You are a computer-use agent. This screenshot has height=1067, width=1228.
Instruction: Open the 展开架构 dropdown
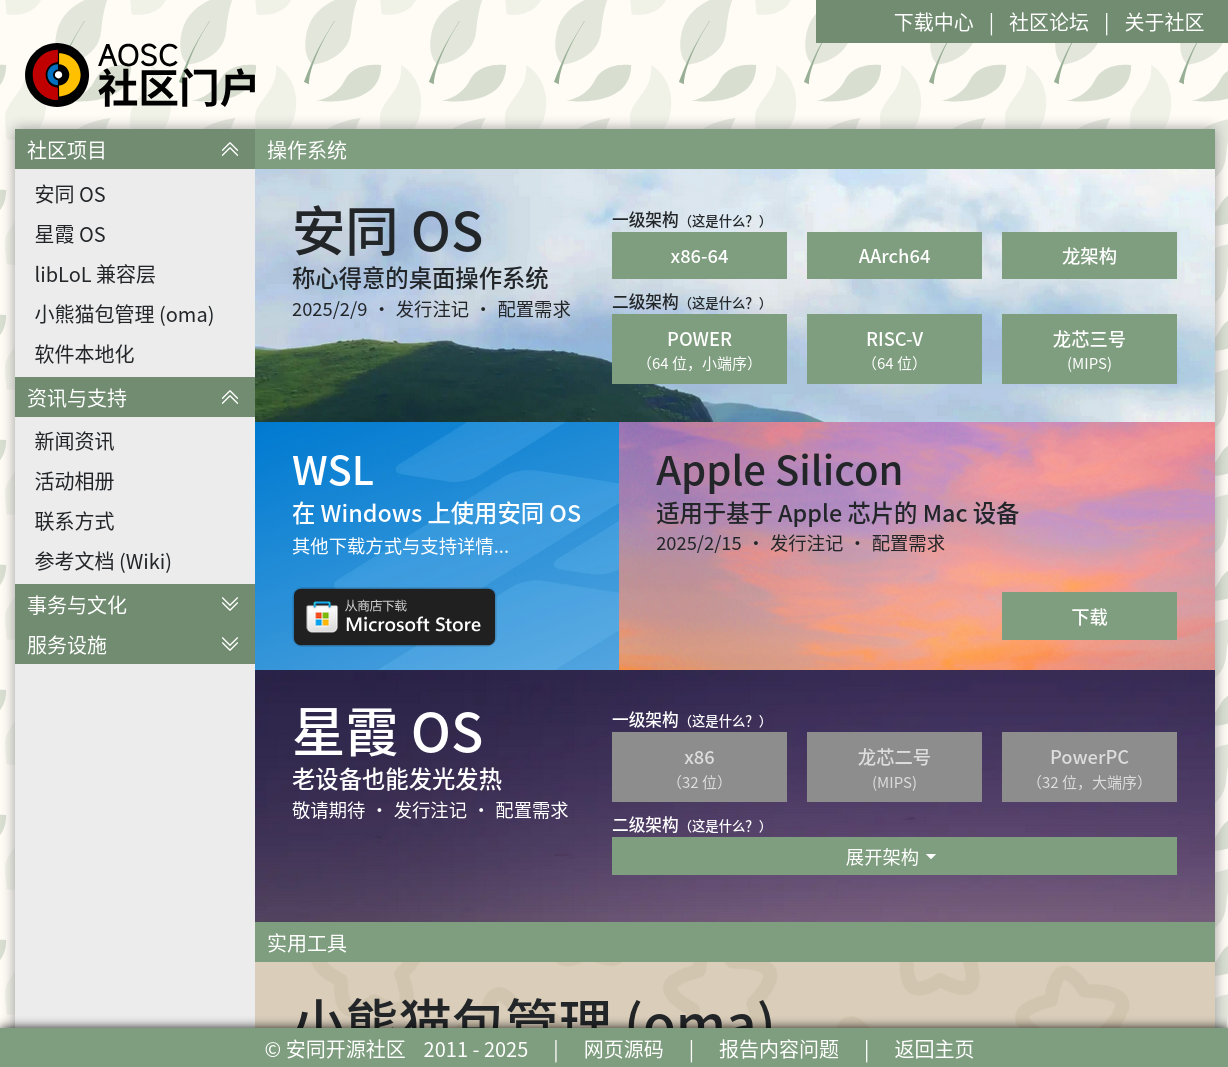click(893, 857)
